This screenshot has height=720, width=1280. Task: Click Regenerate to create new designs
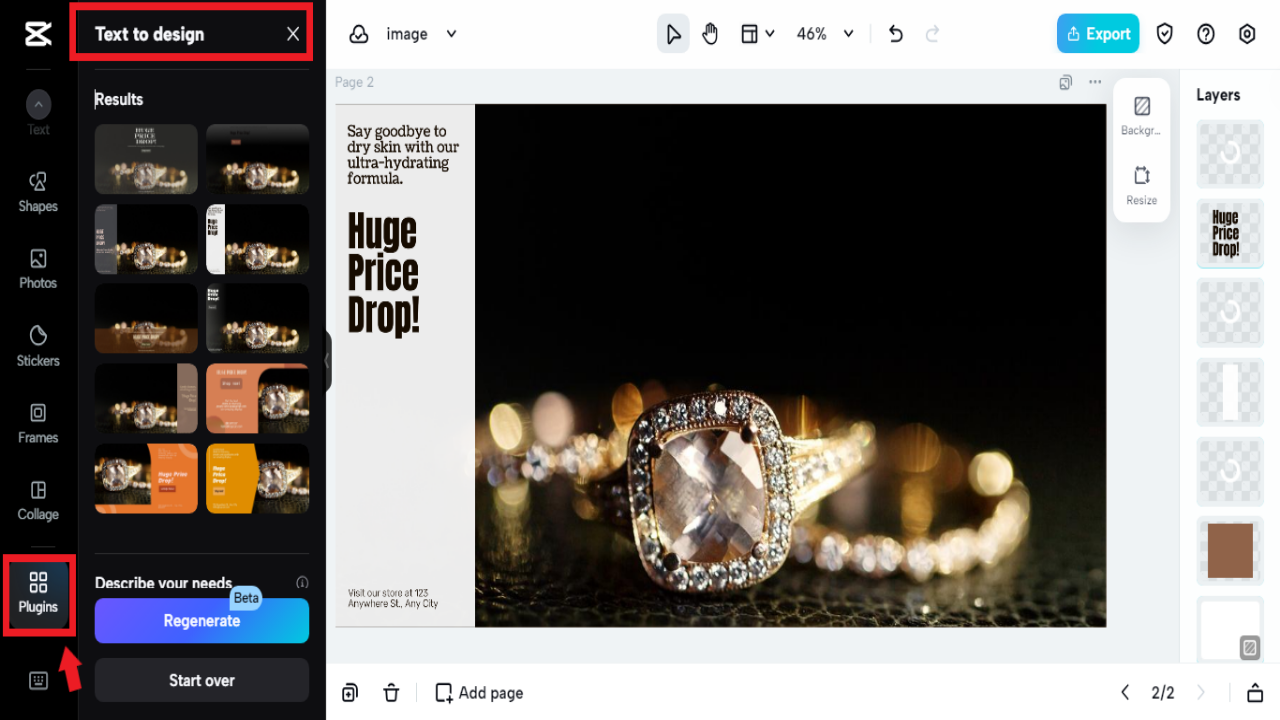pos(202,621)
